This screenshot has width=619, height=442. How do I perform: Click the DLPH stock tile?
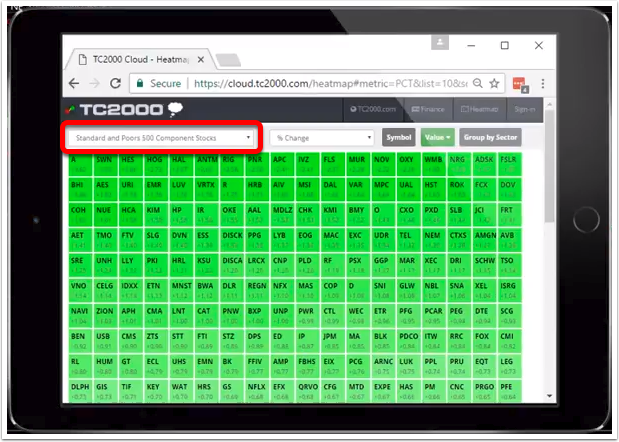pos(79,391)
